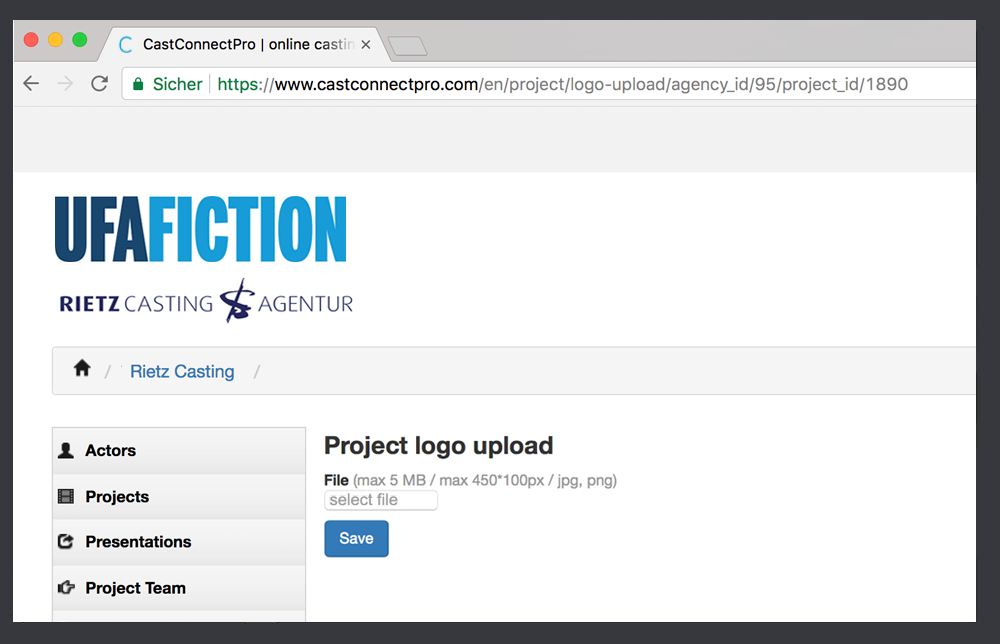The height and width of the screenshot is (644, 1000).
Task: Follow the Rietz Casting breadcrumb link
Action: (182, 371)
